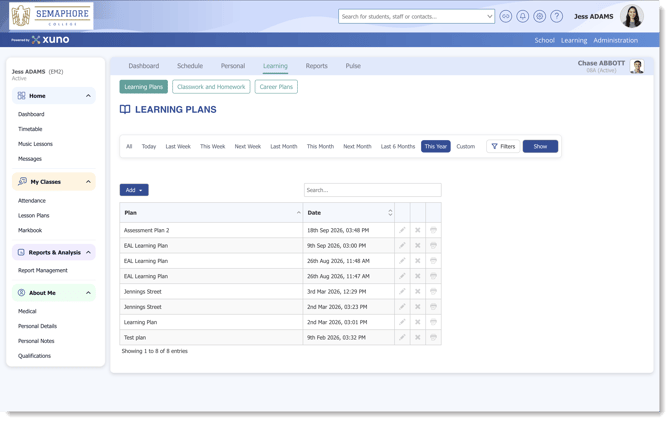The image size is (670, 422).
Task: Click the quick links chain icon in header
Action: [505, 16]
